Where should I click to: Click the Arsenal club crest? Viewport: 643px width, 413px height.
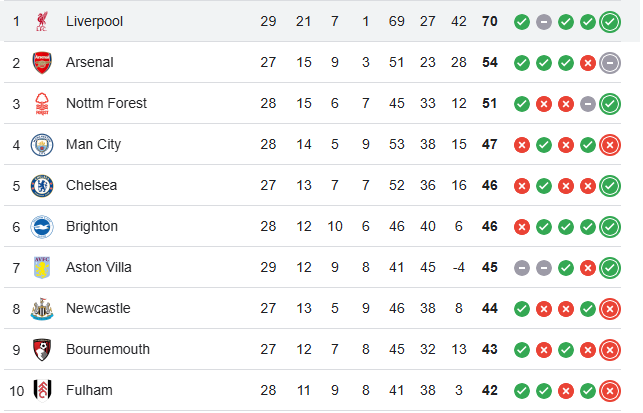point(42,62)
